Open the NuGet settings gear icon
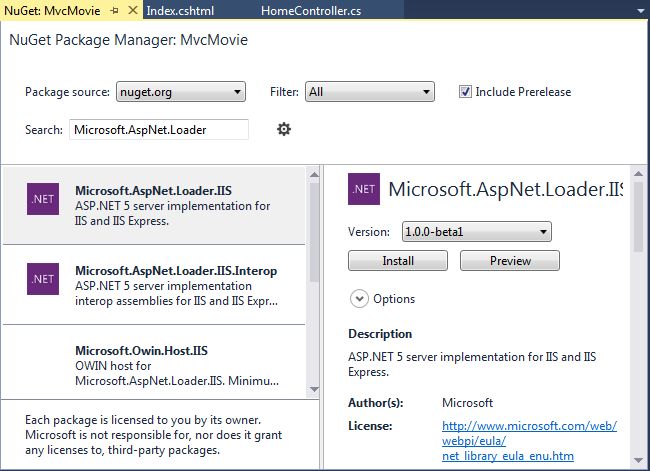The width and height of the screenshot is (650, 471). (x=284, y=129)
